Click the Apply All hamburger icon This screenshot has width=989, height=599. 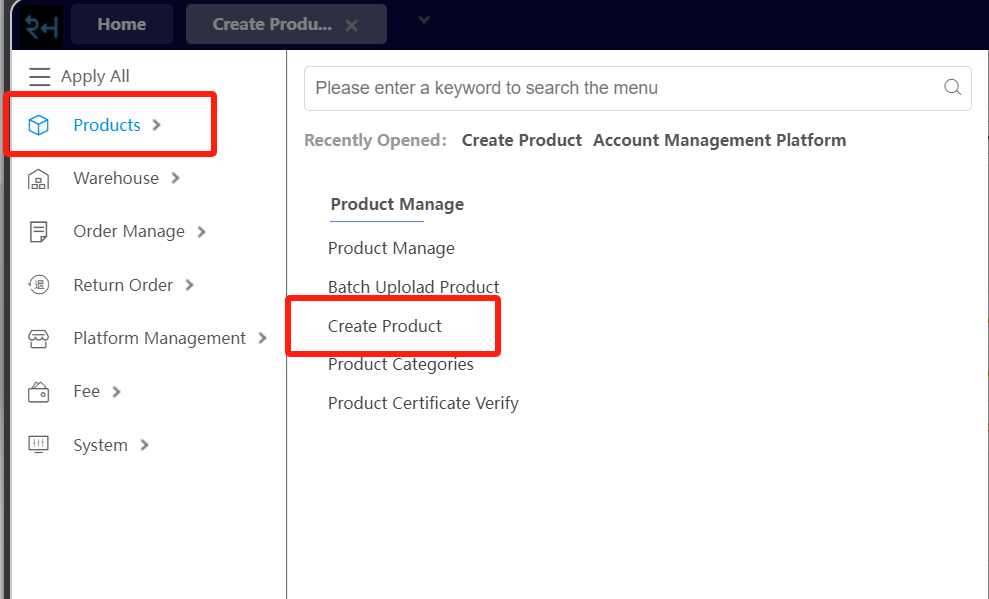[x=38, y=76]
